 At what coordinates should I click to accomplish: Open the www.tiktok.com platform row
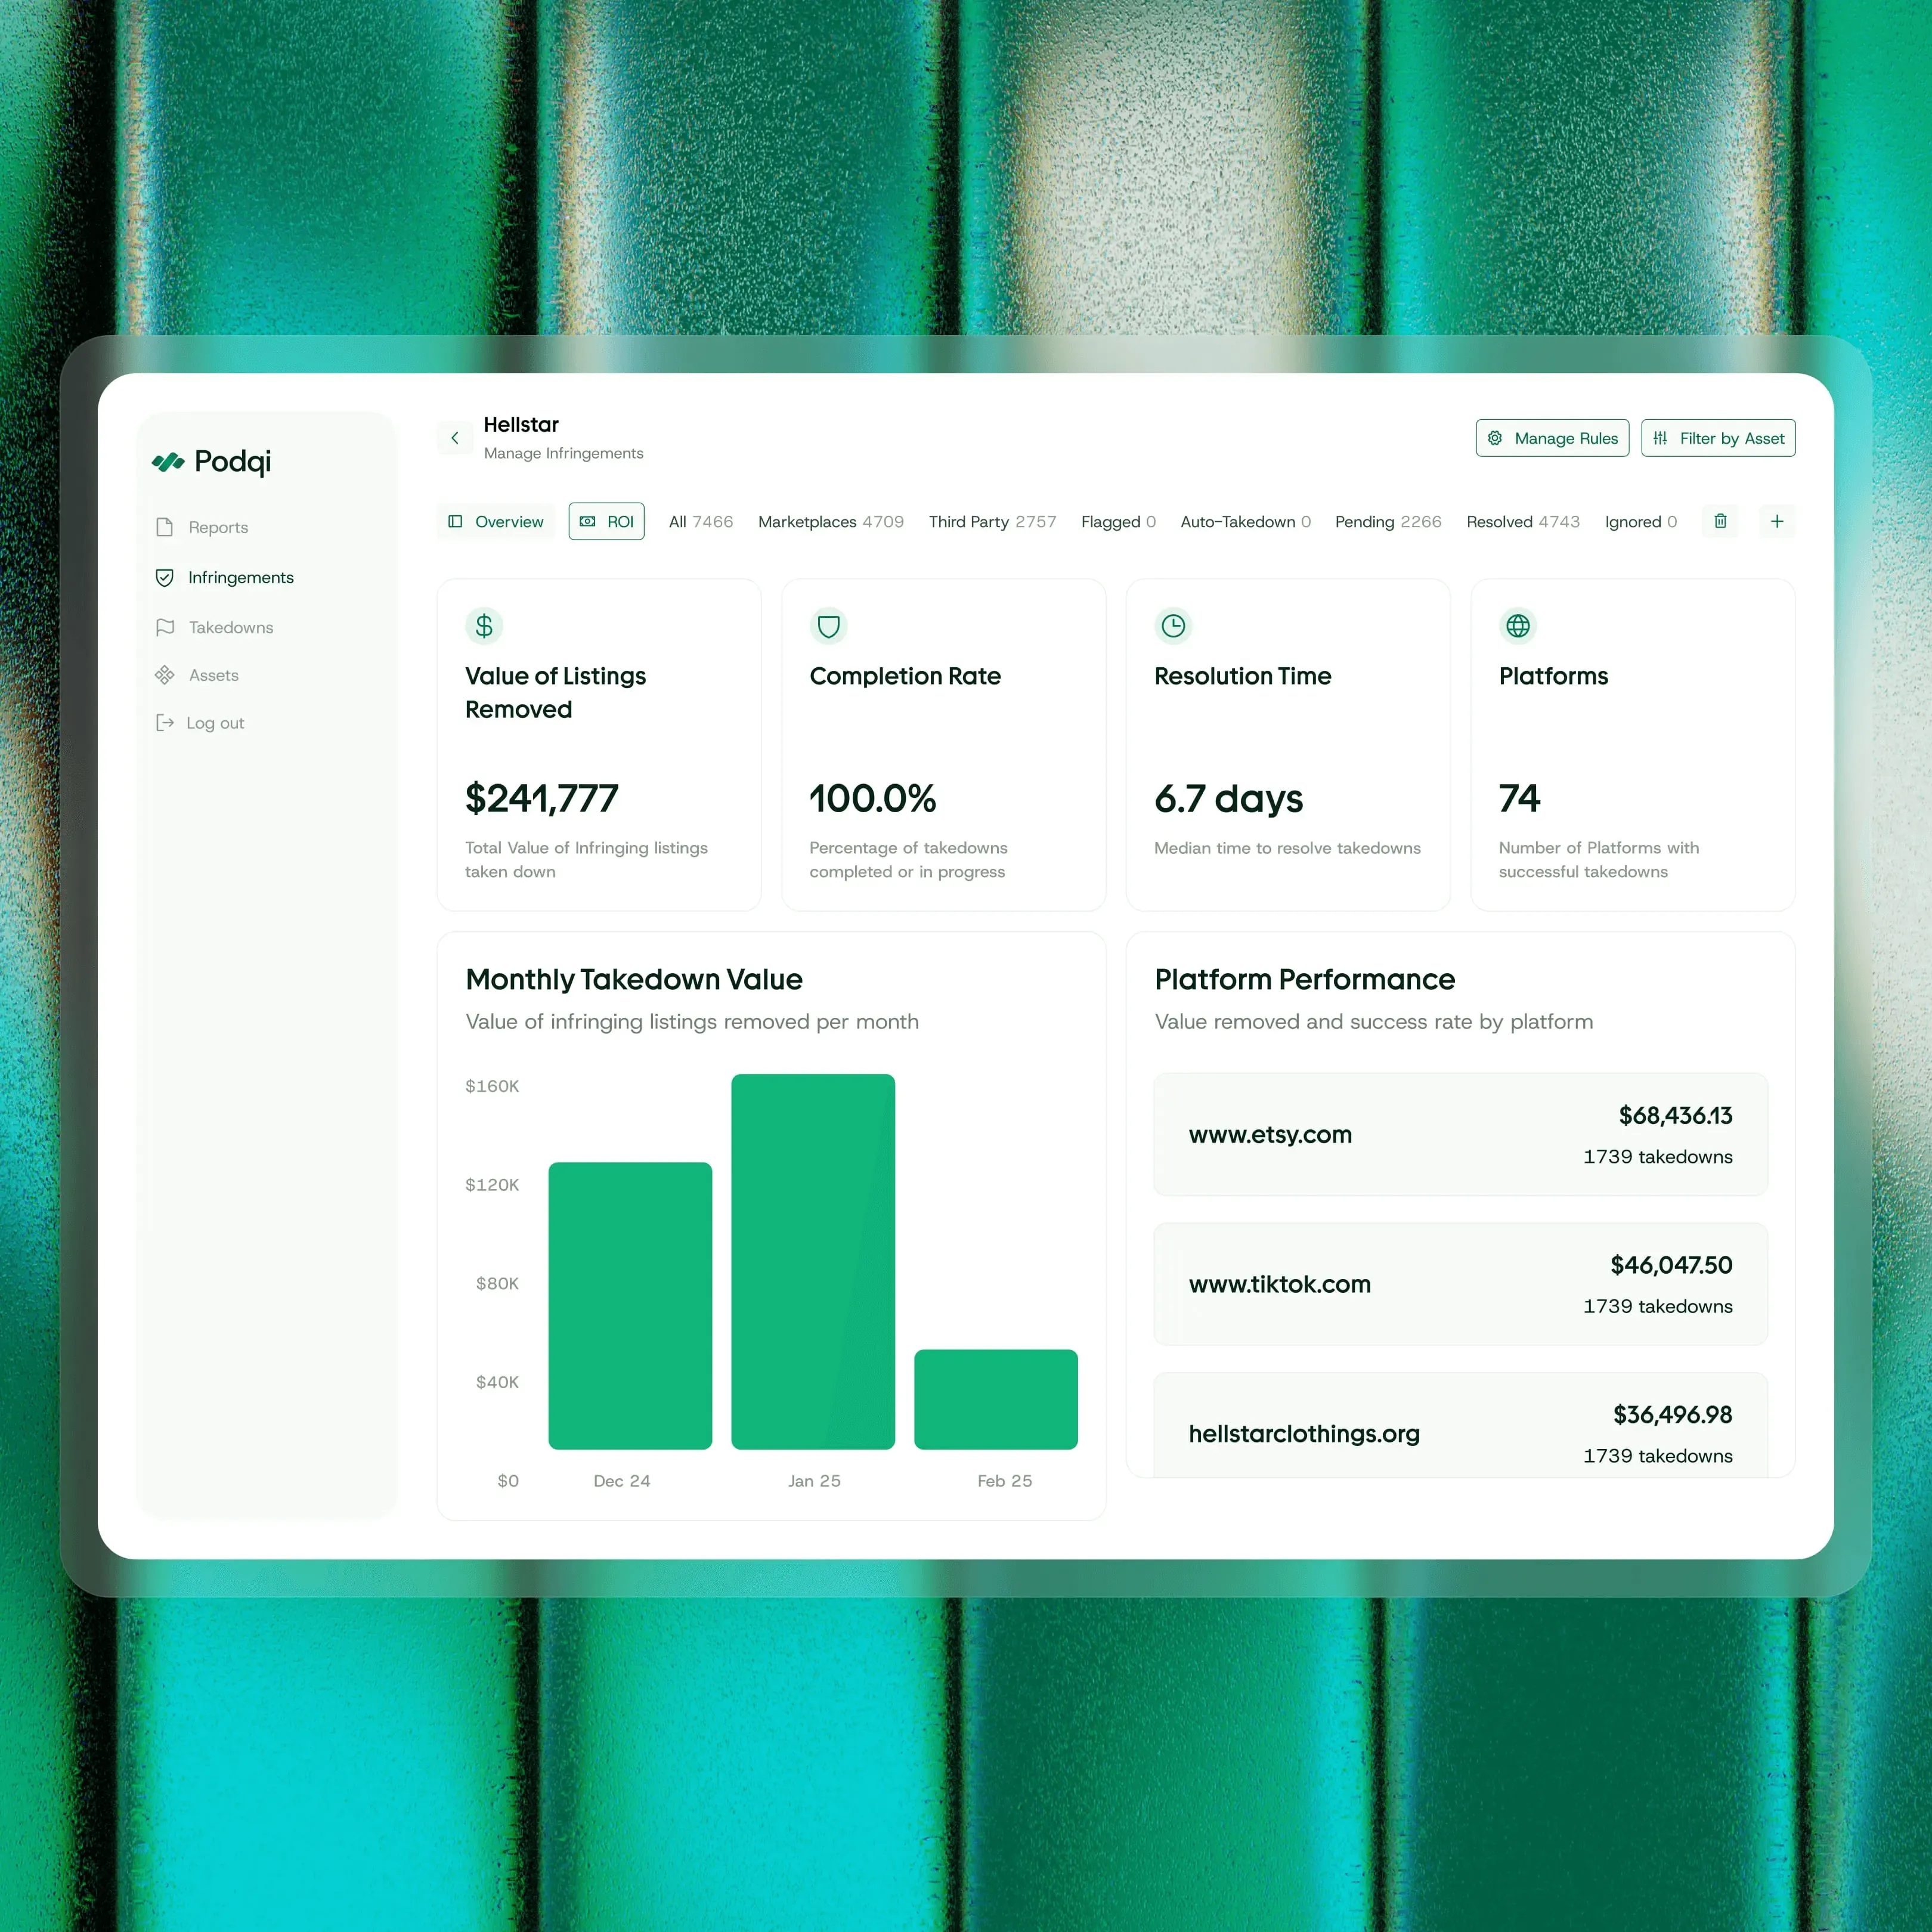[x=1460, y=1284]
